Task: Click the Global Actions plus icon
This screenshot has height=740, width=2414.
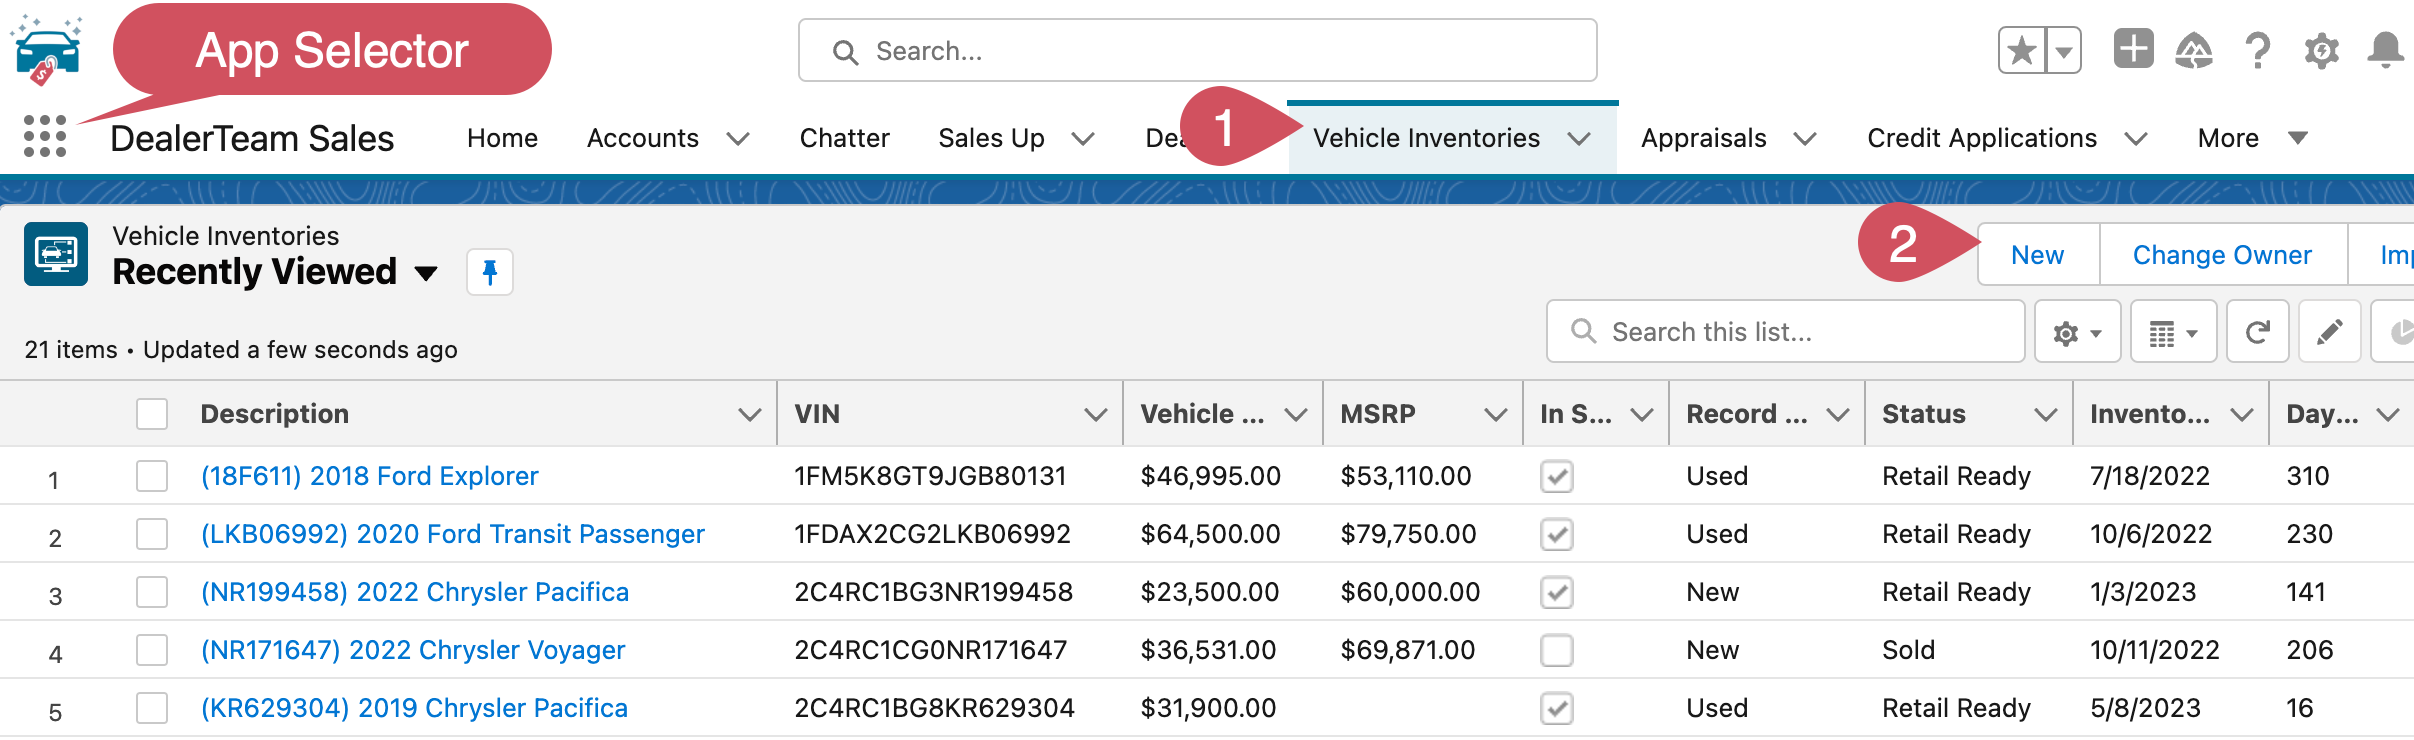Action: point(2133,48)
